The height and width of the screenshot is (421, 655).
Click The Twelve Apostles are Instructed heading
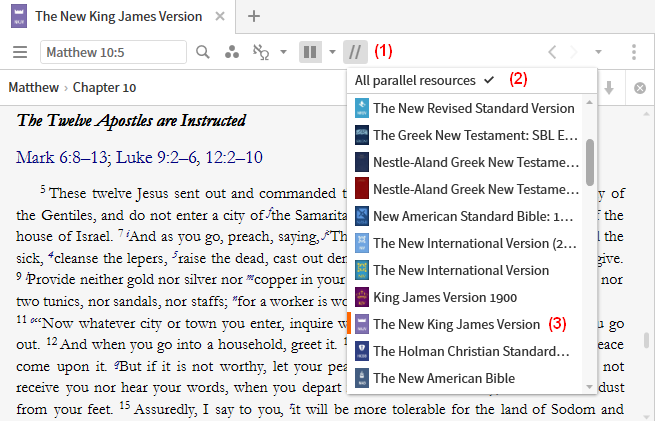click(131, 121)
